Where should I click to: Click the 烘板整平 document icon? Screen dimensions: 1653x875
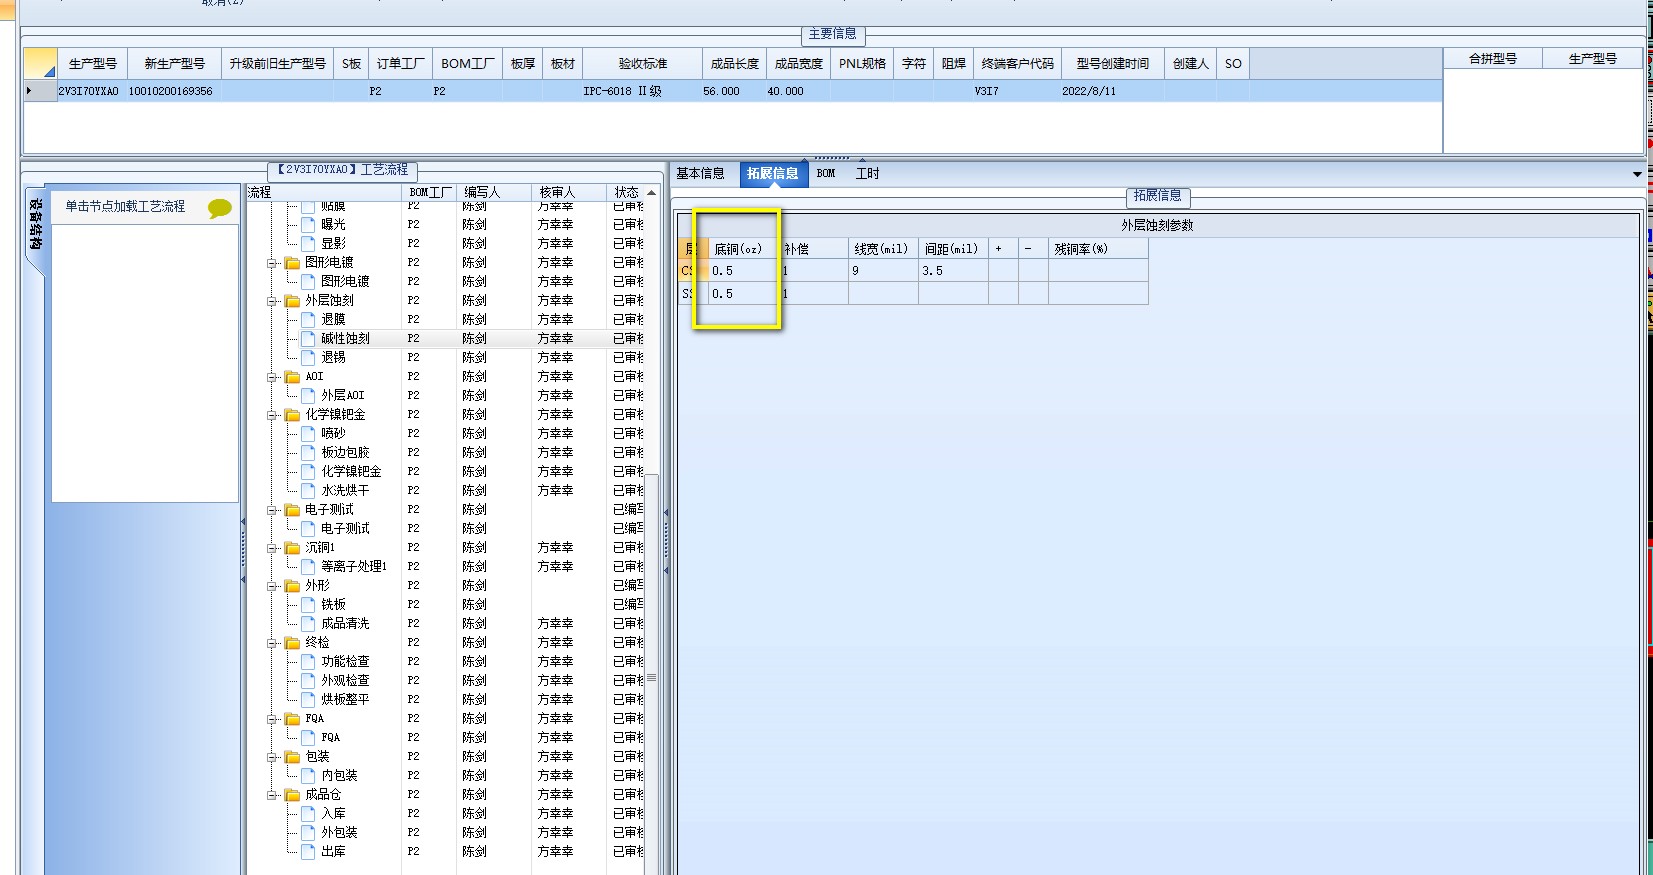tap(309, 700)
